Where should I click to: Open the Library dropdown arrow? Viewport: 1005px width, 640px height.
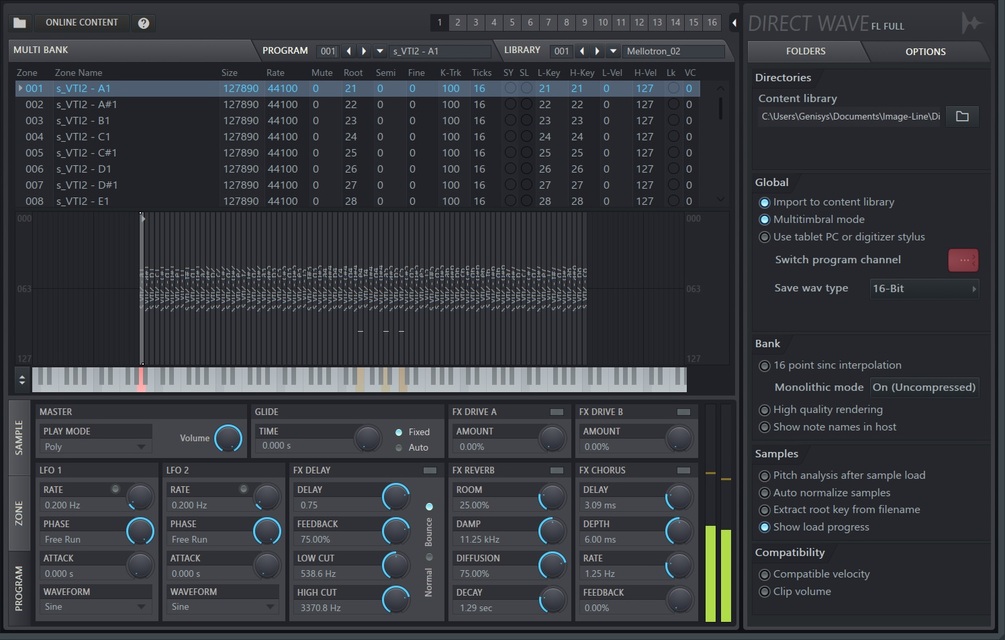click(x=613, y=51)
